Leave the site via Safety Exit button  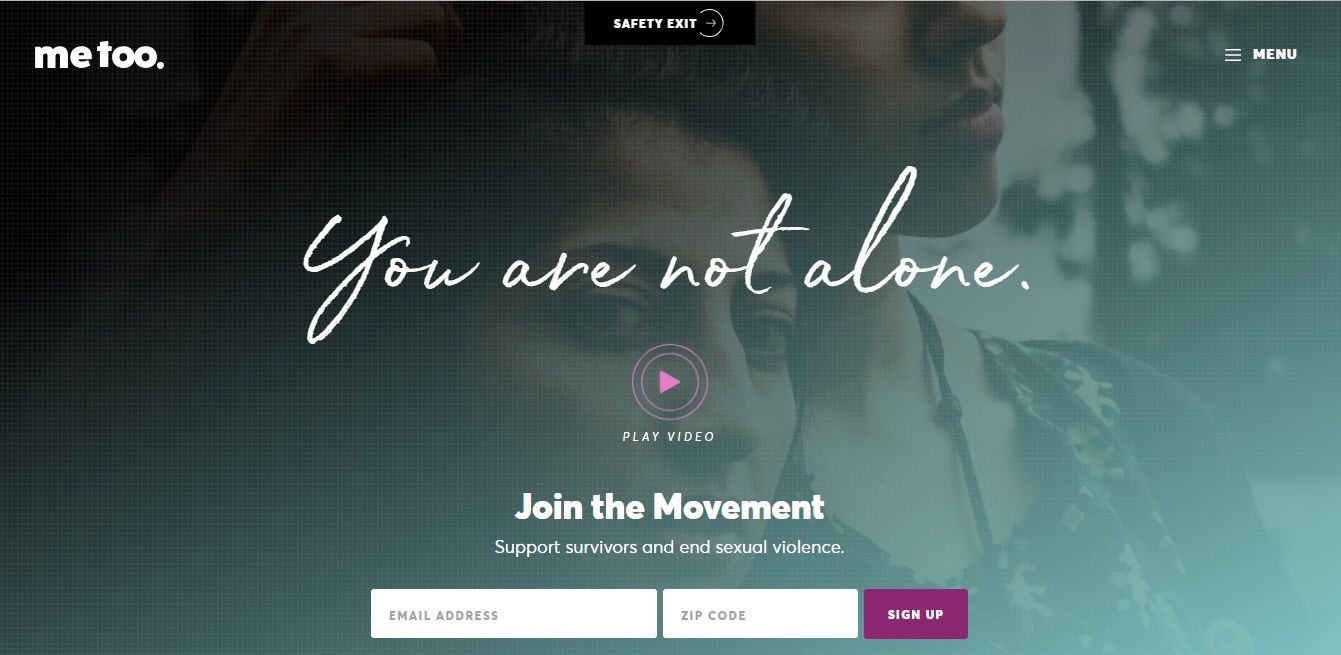pyautogui.click(x=670, y=23)
